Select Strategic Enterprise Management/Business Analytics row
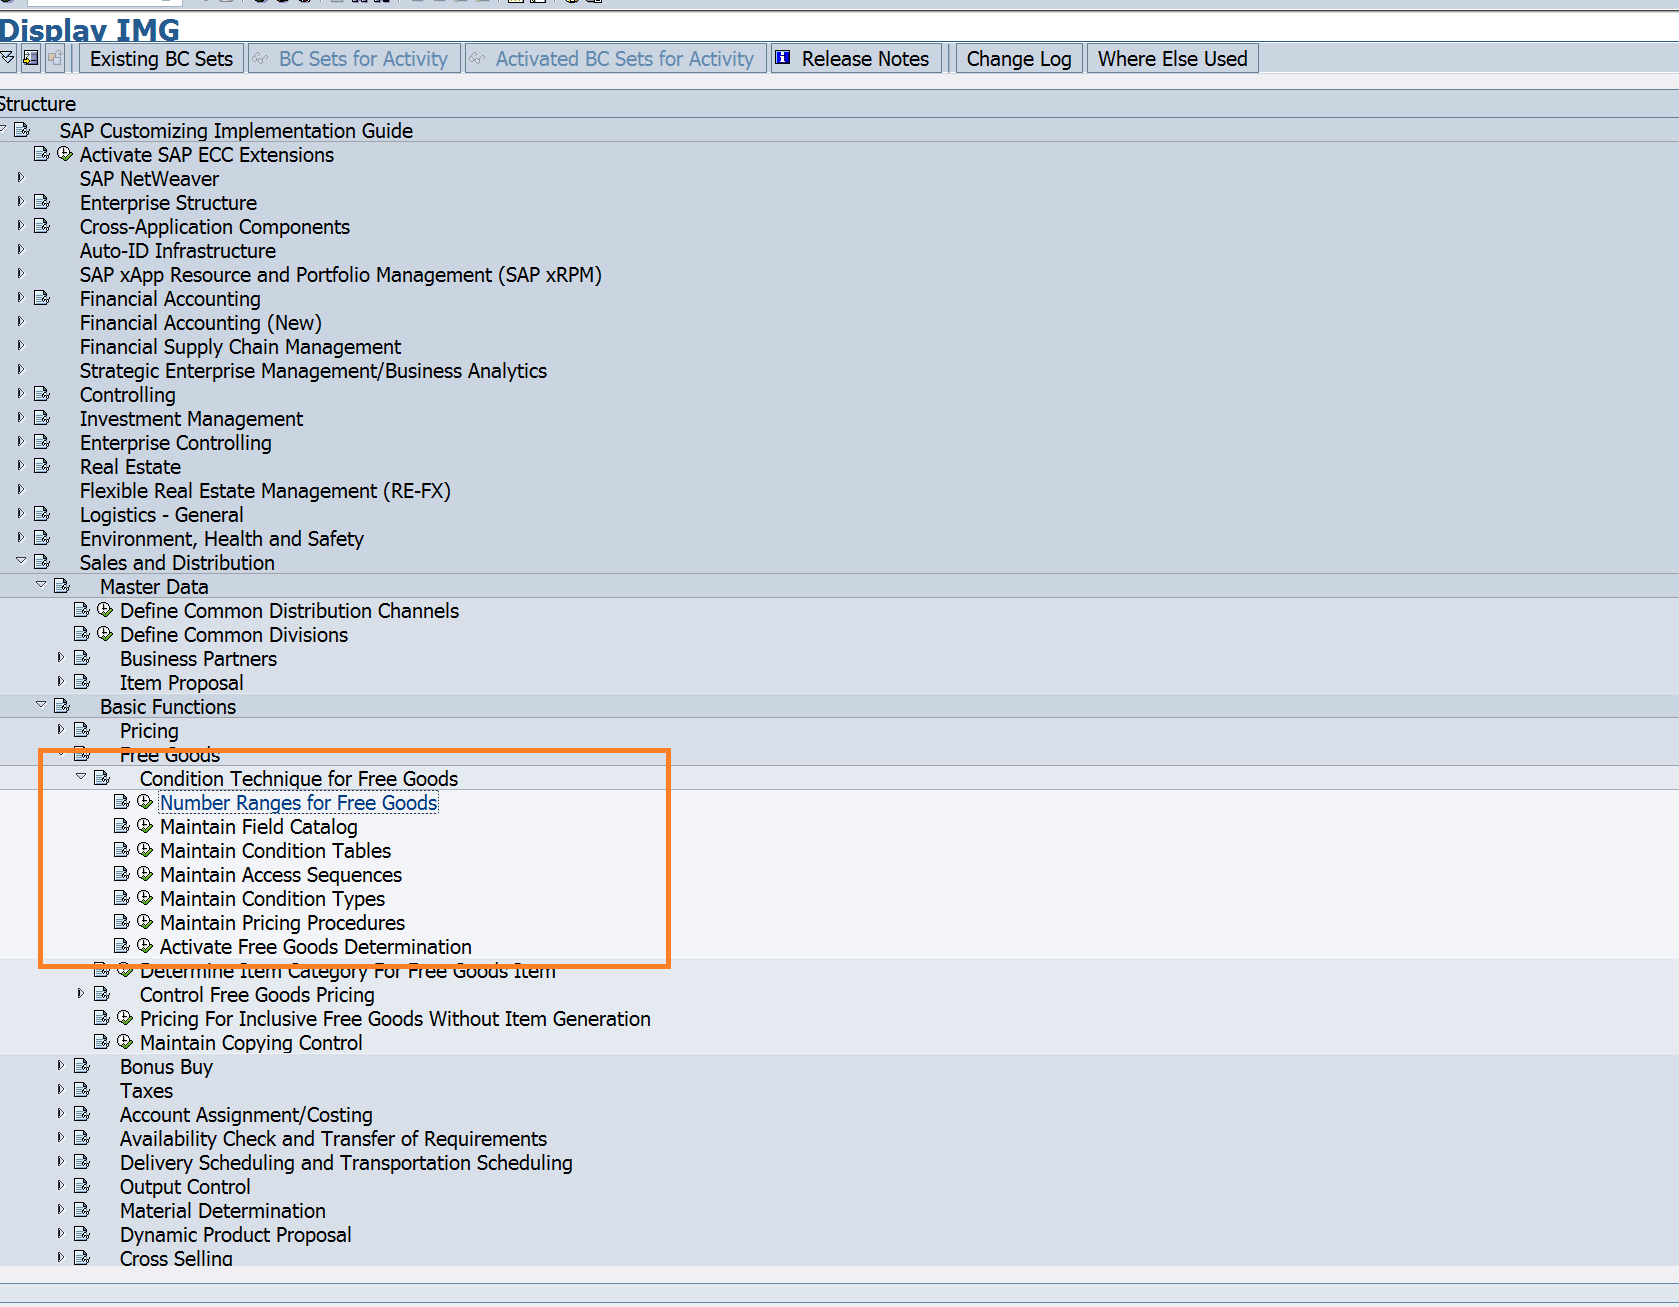Viewport: 1679px width, 1307px height. 313,371
